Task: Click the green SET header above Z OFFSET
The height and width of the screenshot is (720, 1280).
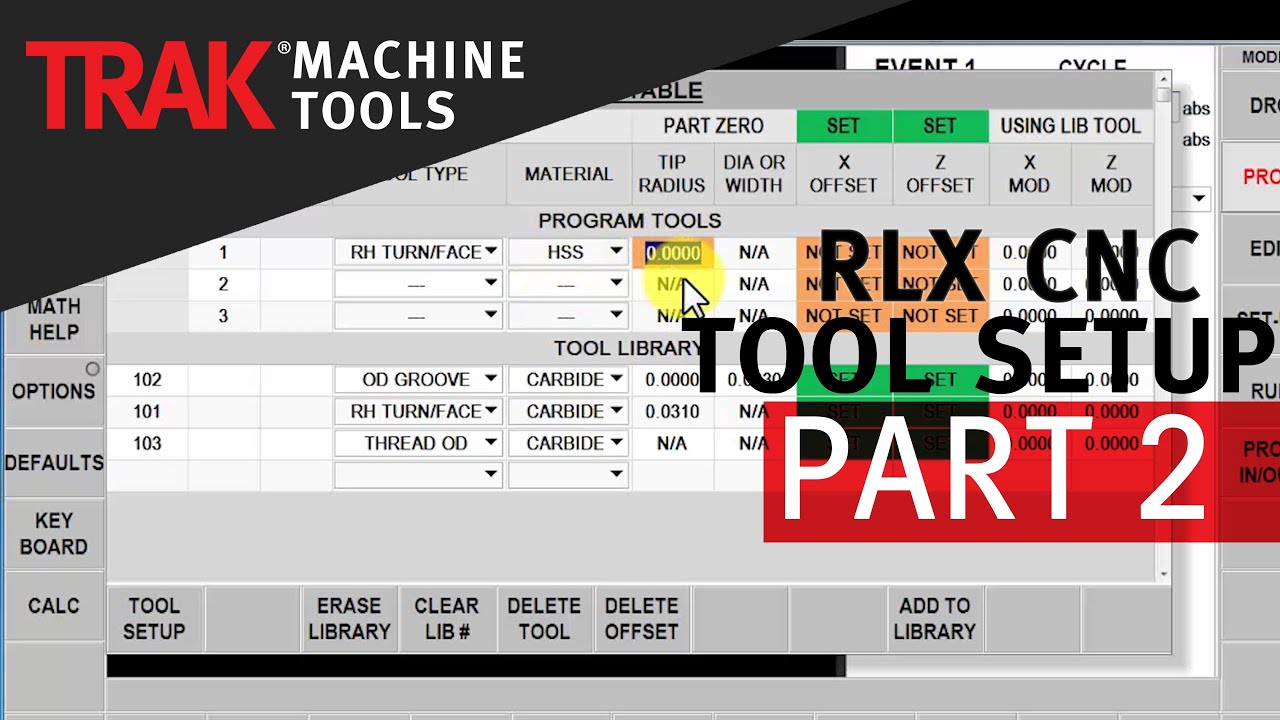Action: click(x=939, y=126)
